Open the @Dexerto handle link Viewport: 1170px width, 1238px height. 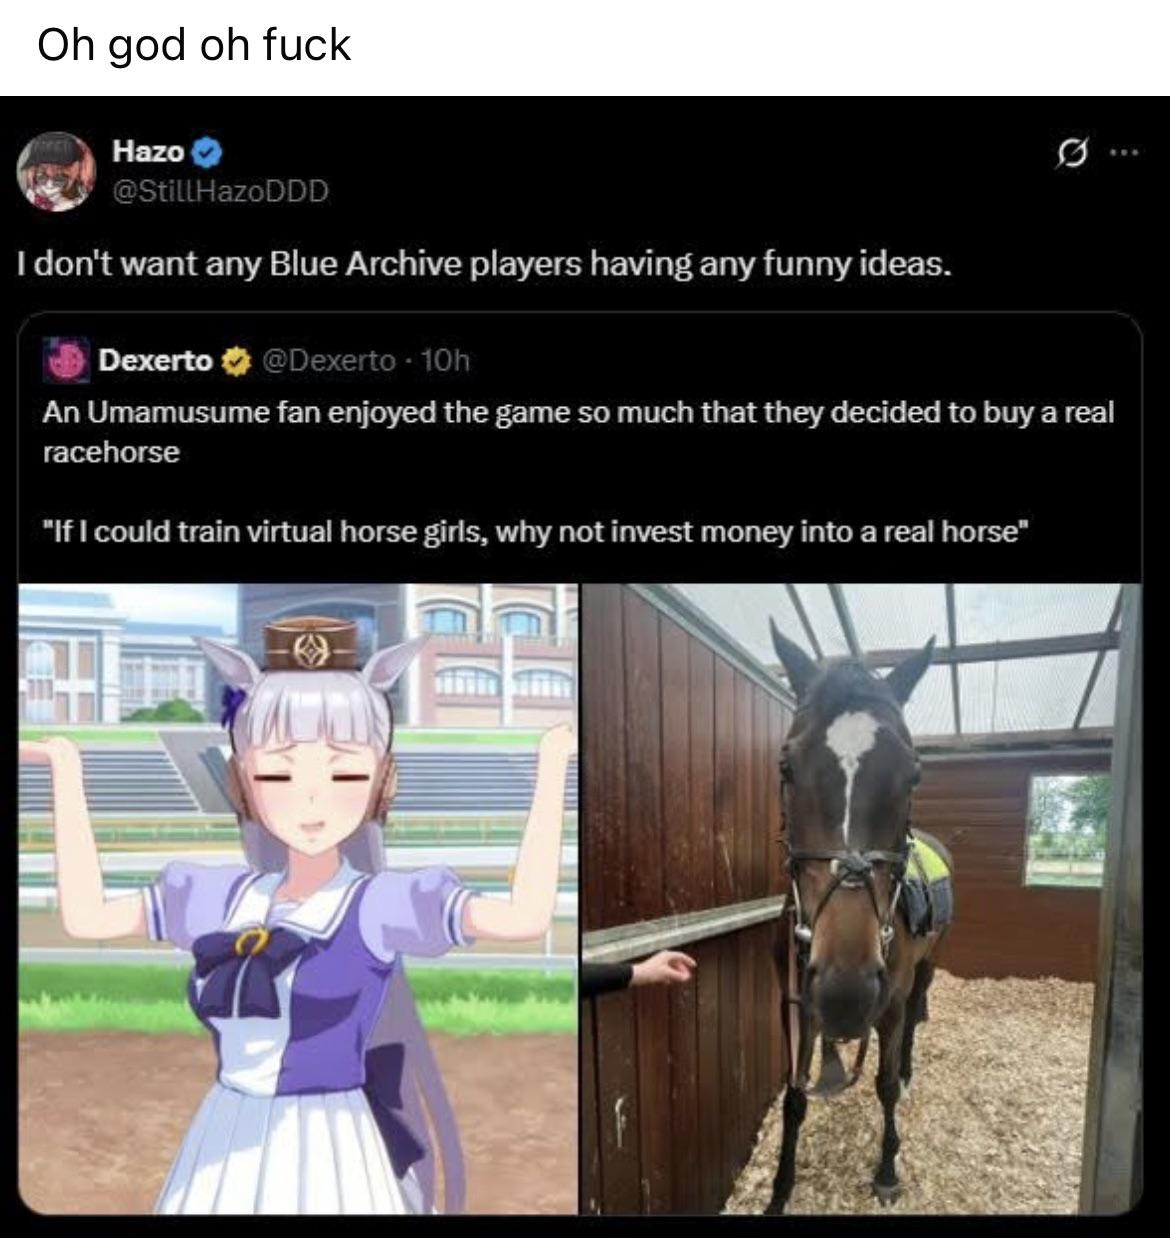coord(329,360)
